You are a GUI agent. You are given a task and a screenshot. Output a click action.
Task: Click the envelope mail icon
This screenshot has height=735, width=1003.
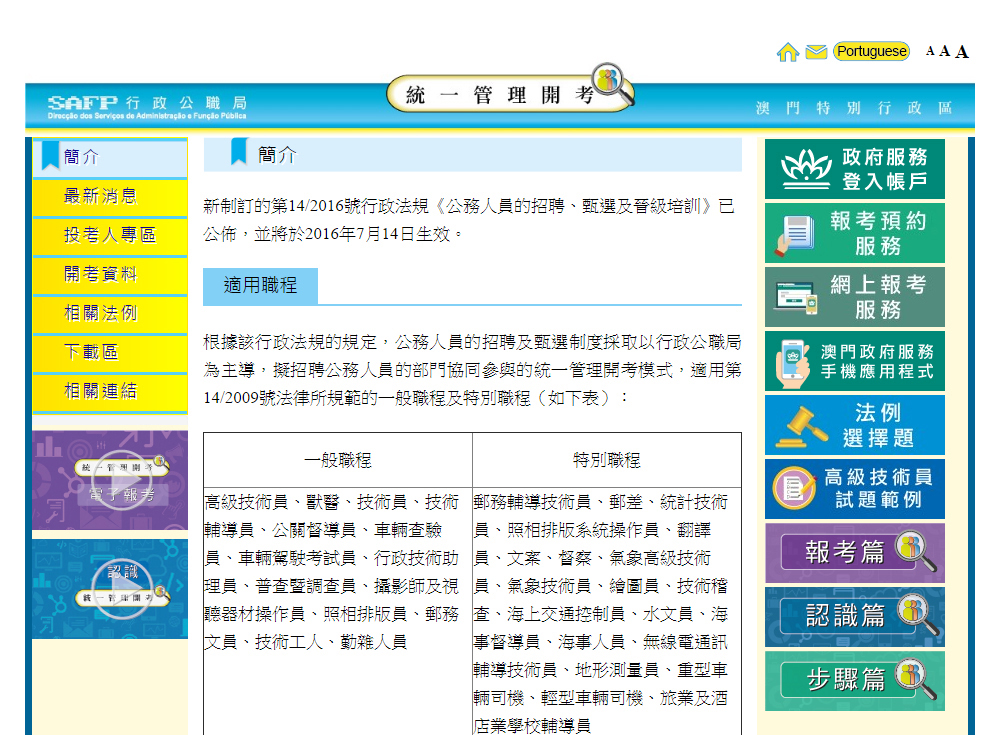tap(816, 52)
